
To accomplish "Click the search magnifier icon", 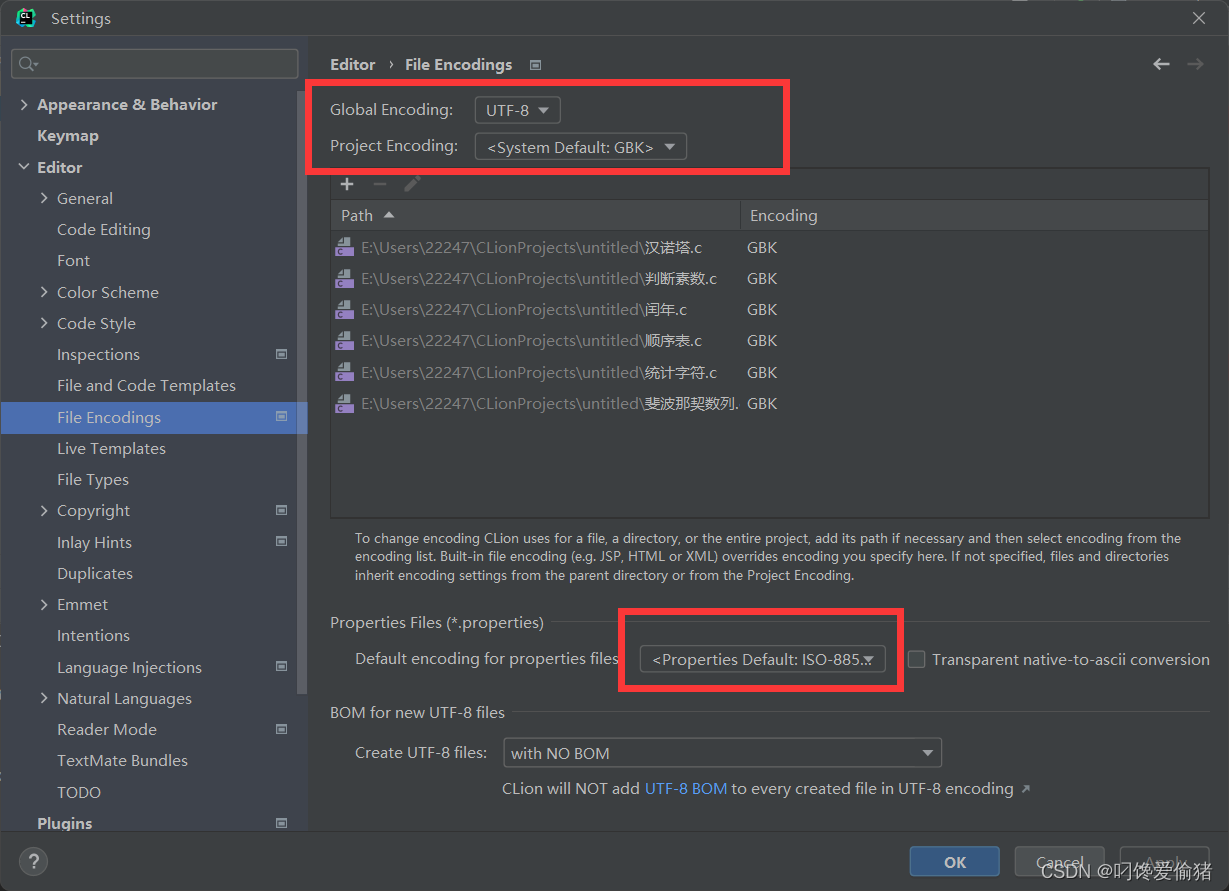I will [x=28, y=64].
